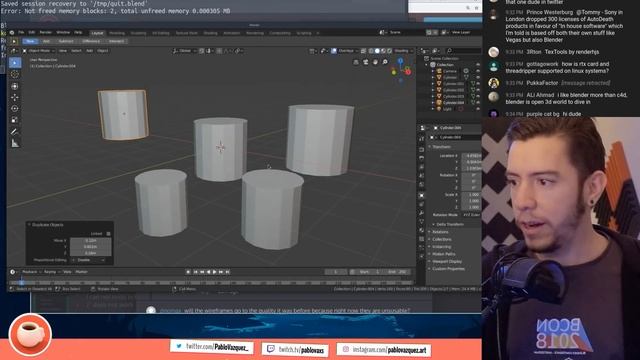Toggle visibility eye for Cylinder.004 in outliner
The width and height of the screenshot is (640, 360).
pyautogui.click(x=478, y=102)
